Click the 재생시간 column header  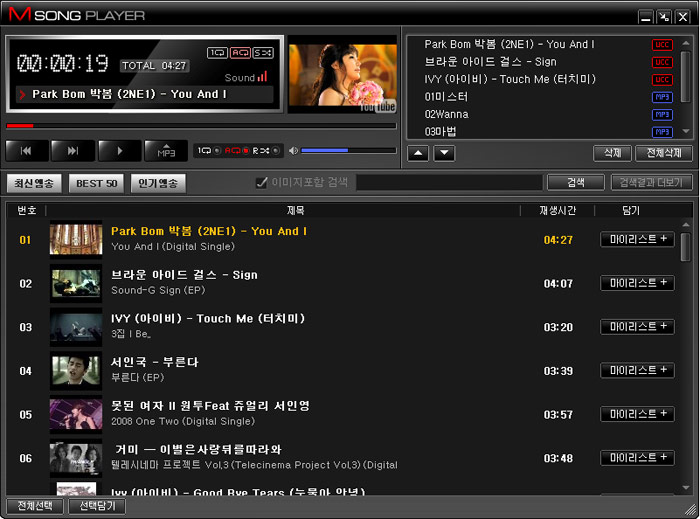(x=558, y=210)
